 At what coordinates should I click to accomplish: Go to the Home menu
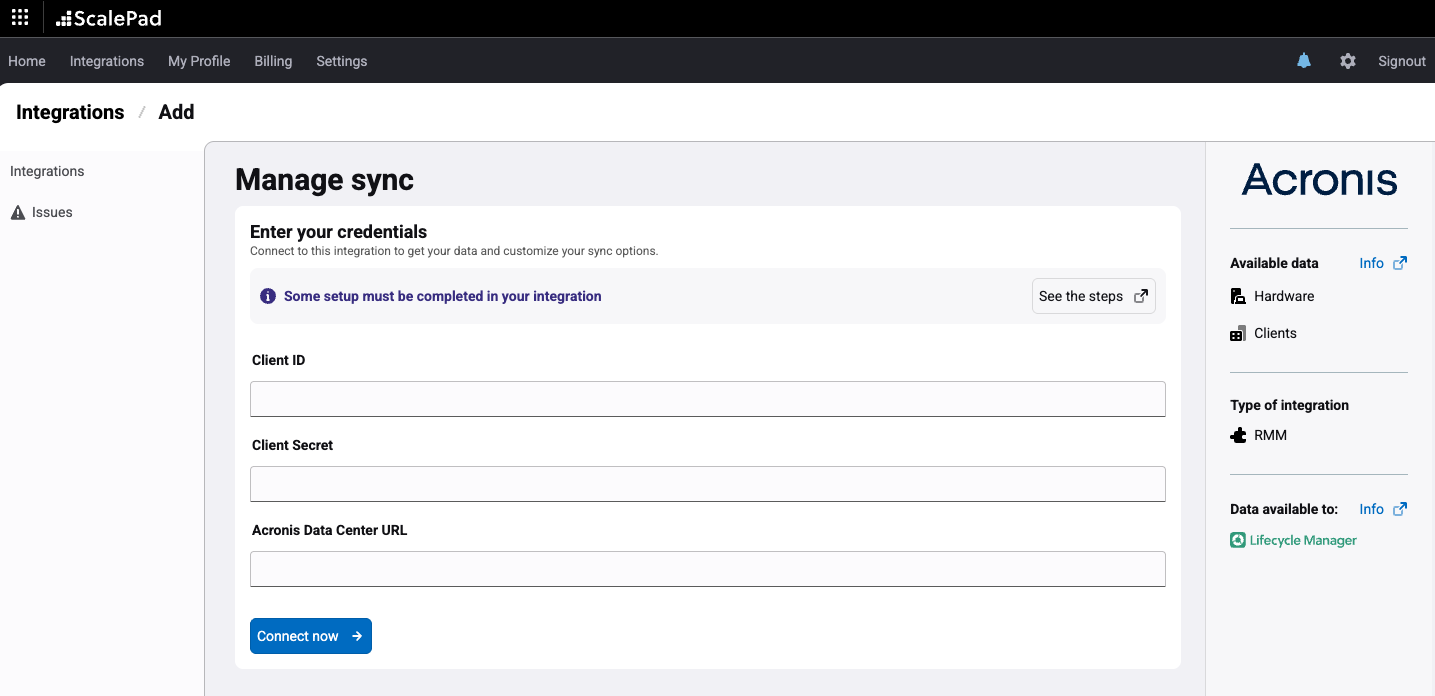27,61
